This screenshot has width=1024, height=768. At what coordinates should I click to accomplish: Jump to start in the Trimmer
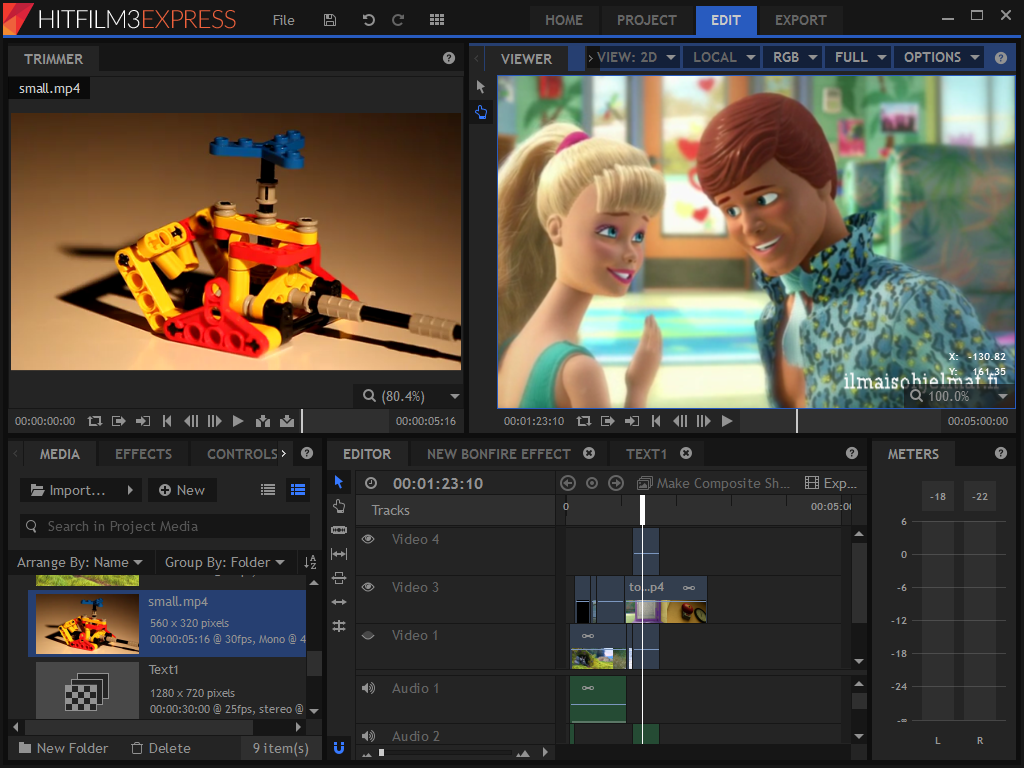click(167, 421)
